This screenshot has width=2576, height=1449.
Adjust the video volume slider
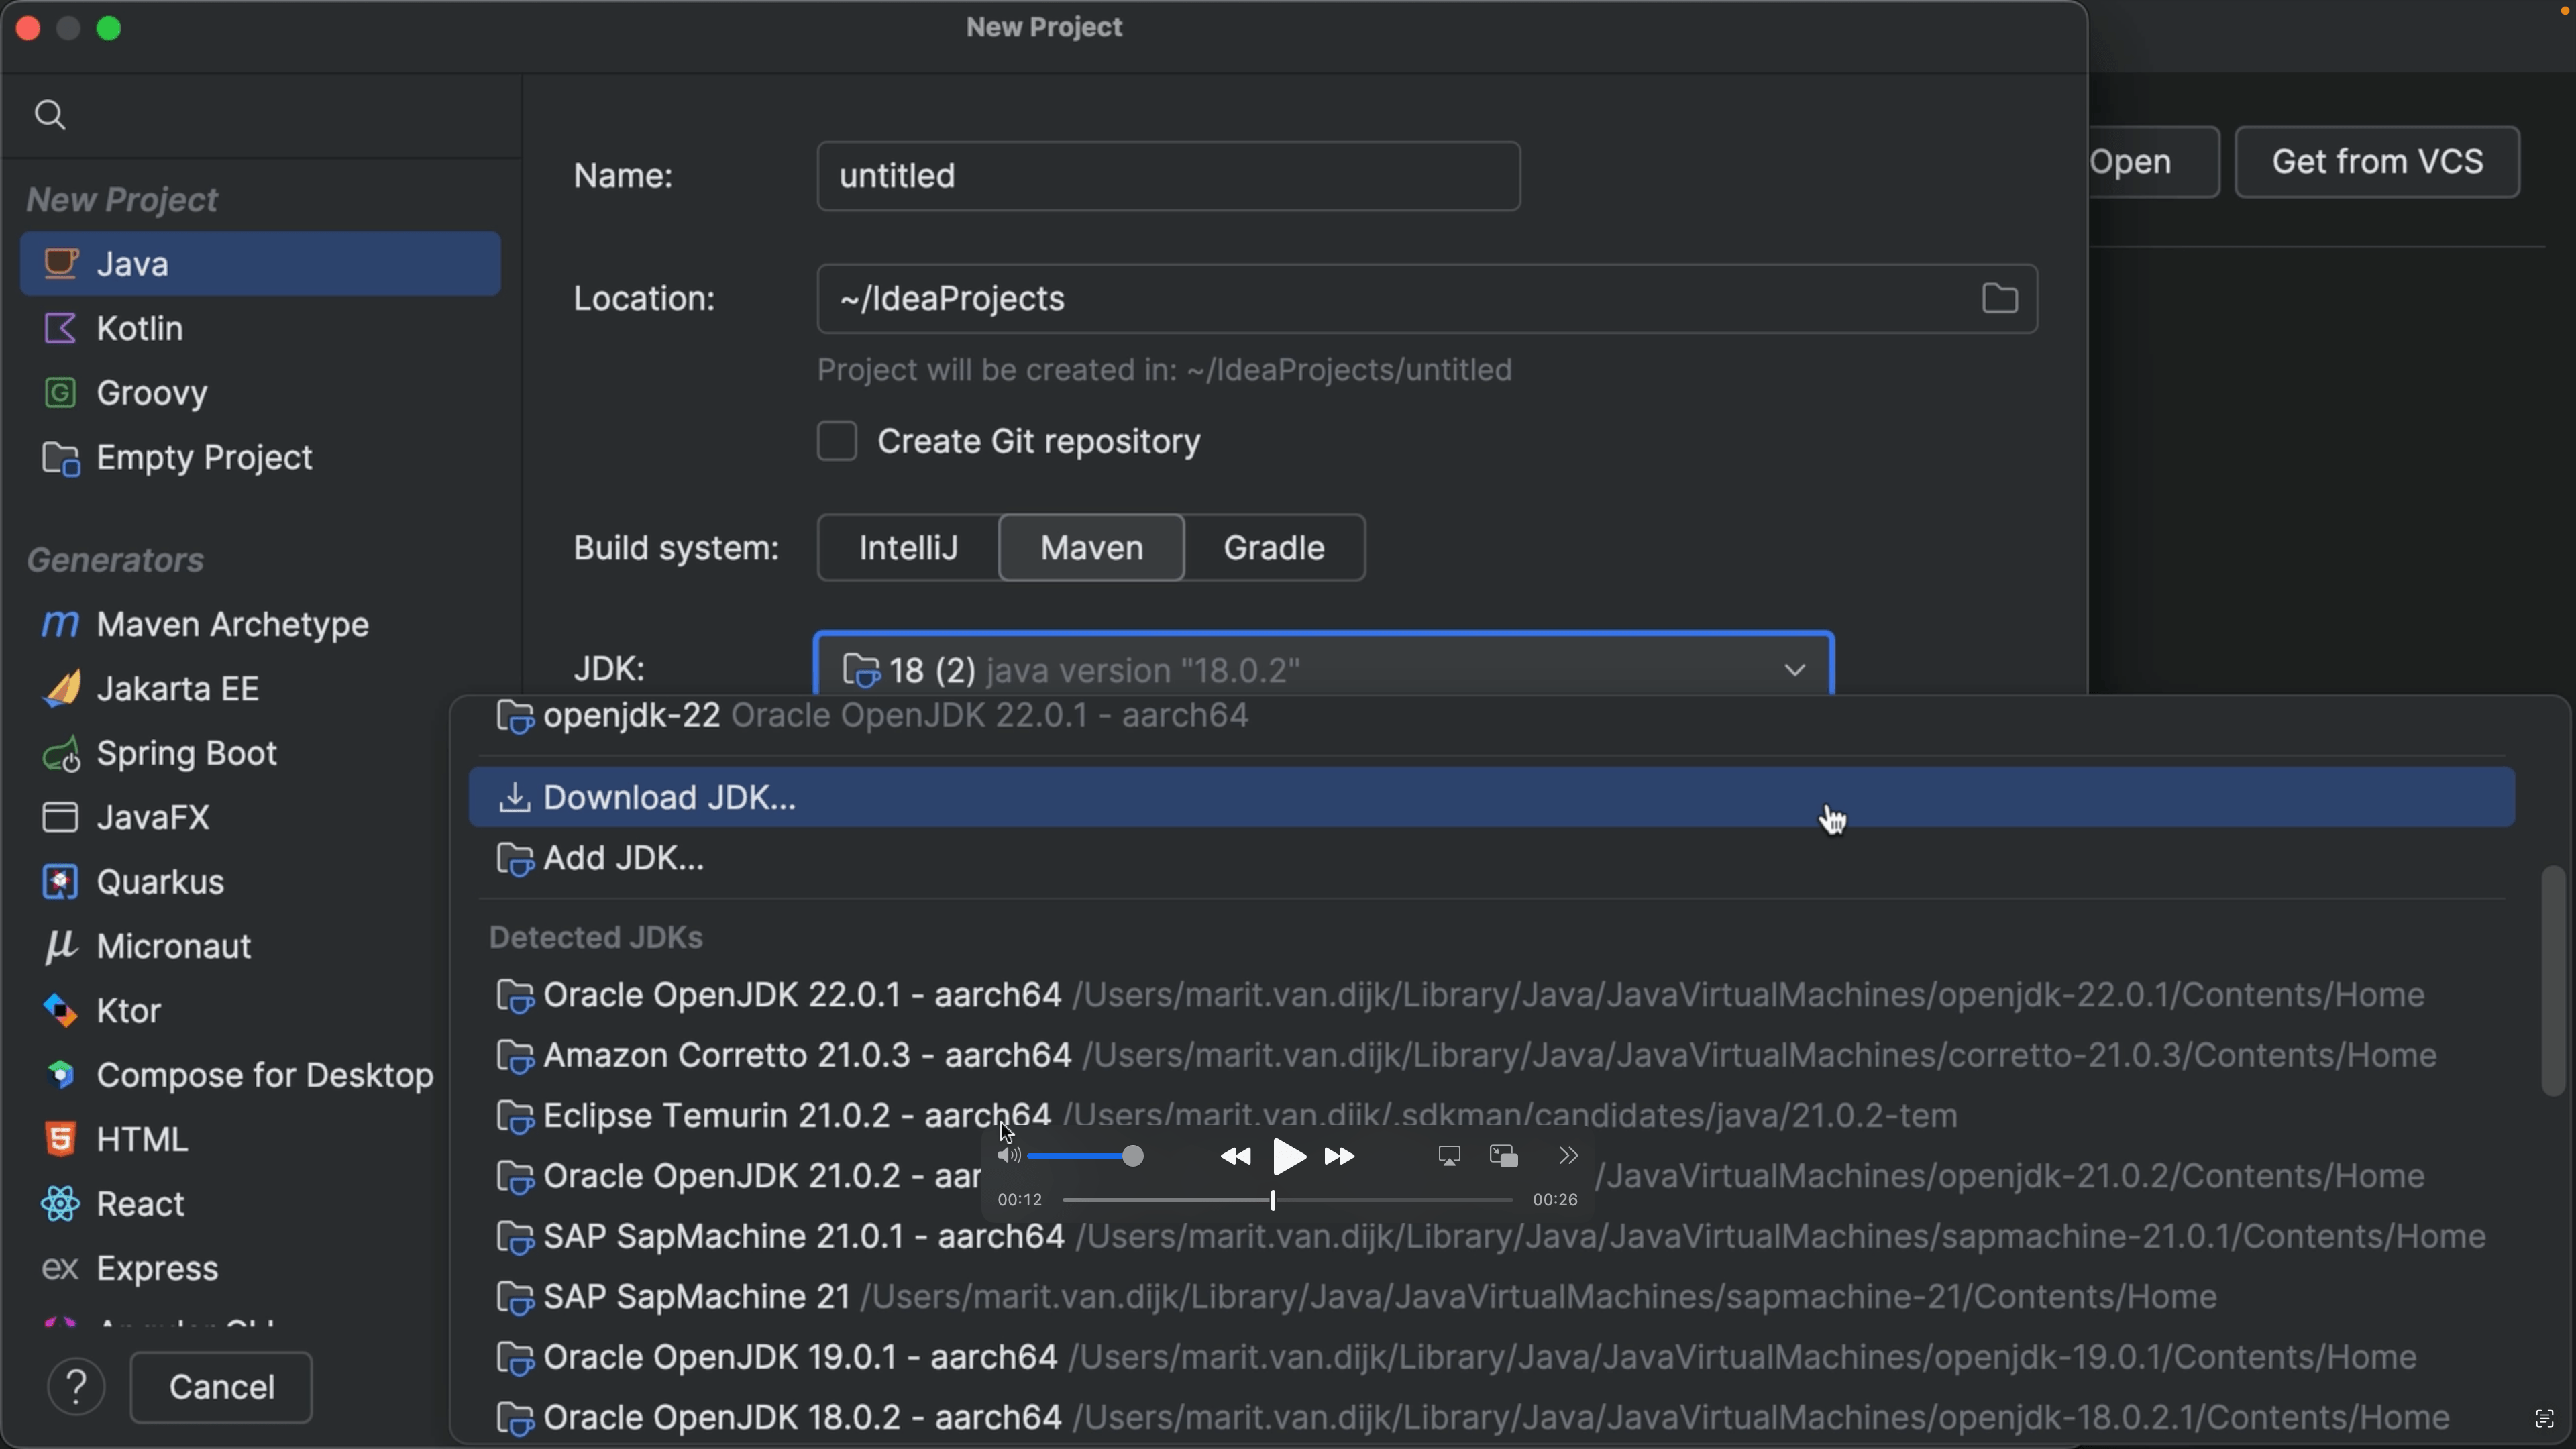pyautogui.click(x=1086, y=1156)
